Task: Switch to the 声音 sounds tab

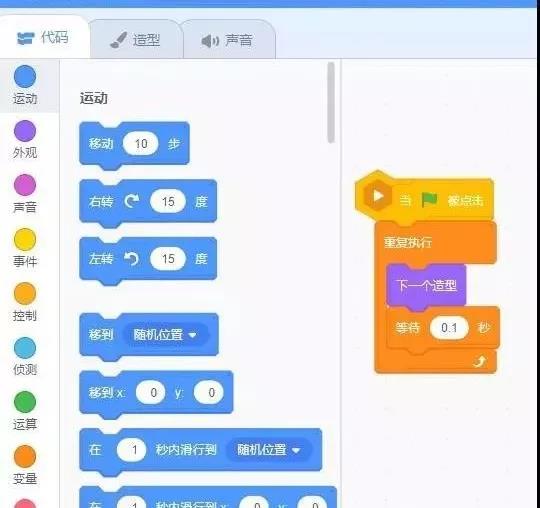Action: [228, 40]
